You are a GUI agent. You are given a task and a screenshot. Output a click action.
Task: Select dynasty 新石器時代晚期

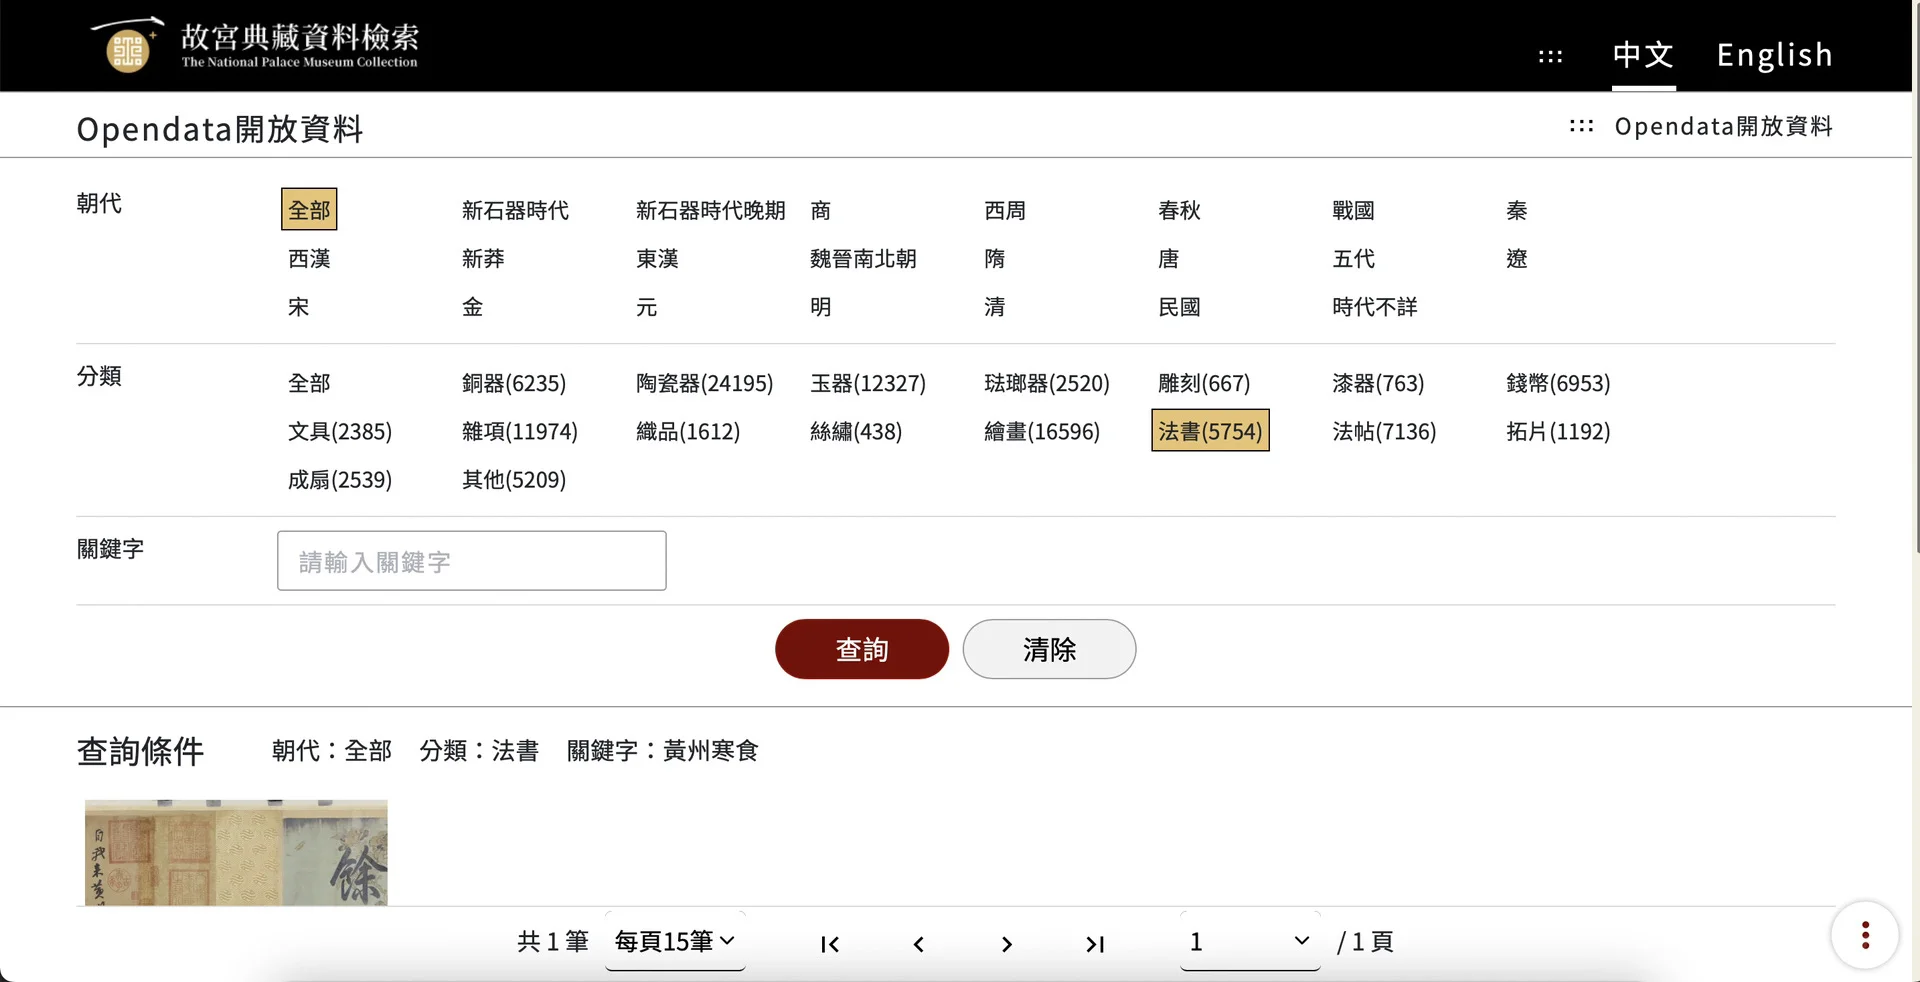pos(711,210)
